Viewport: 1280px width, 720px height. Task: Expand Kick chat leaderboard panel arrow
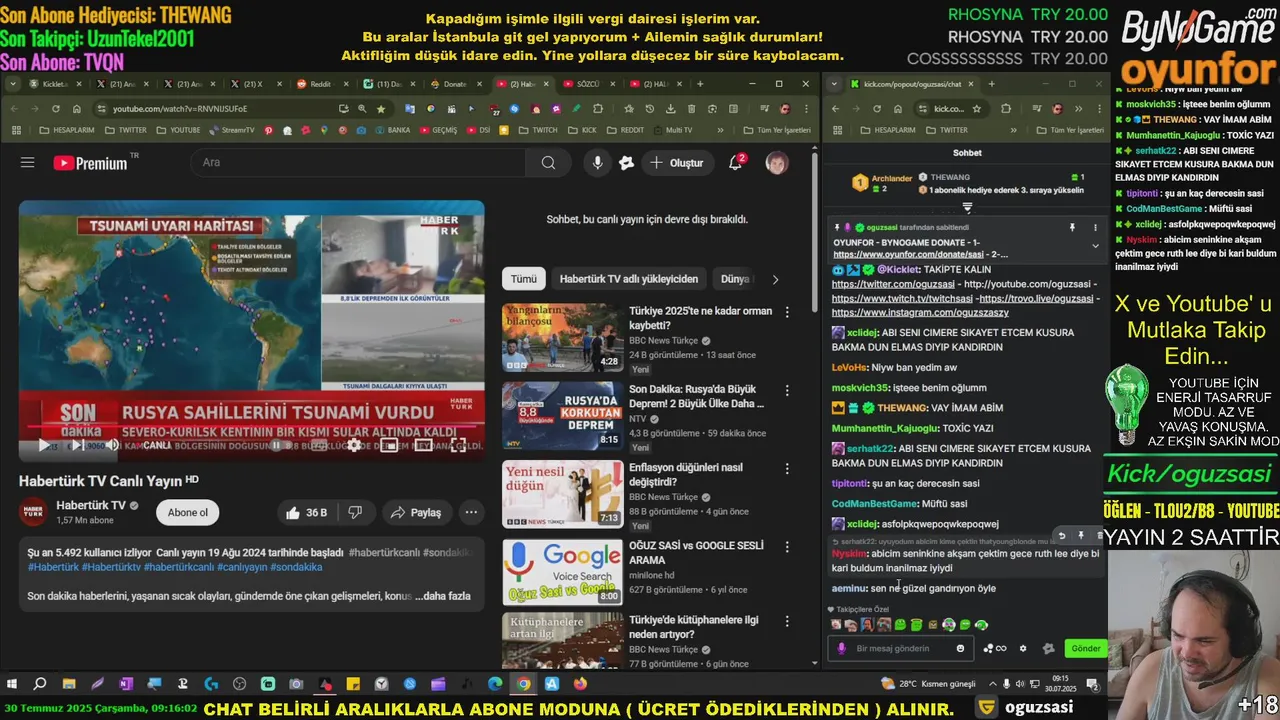967,207
